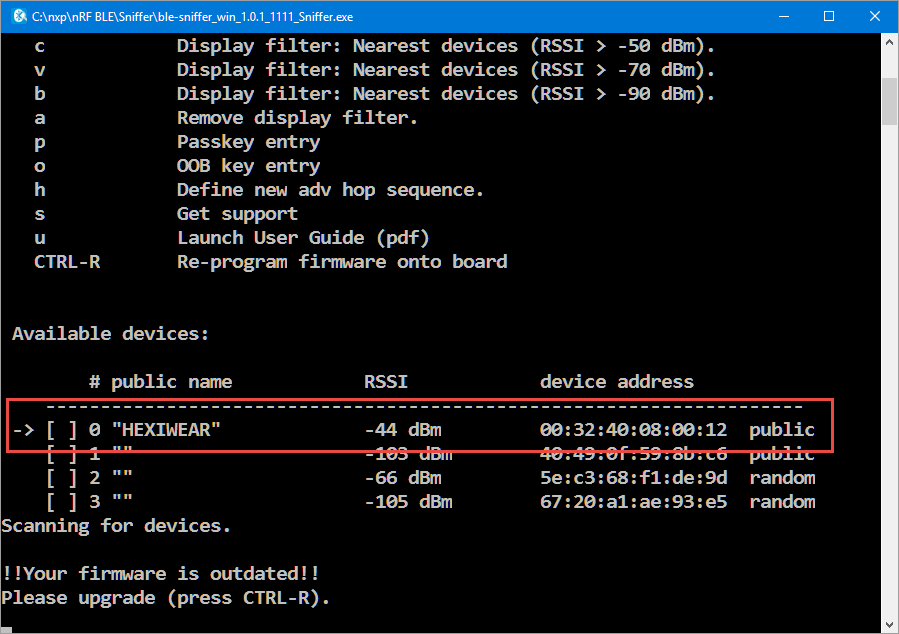899x634 pixels.
Task: Close the ble-sniffer console window
Action: click(x=875, y=17)
